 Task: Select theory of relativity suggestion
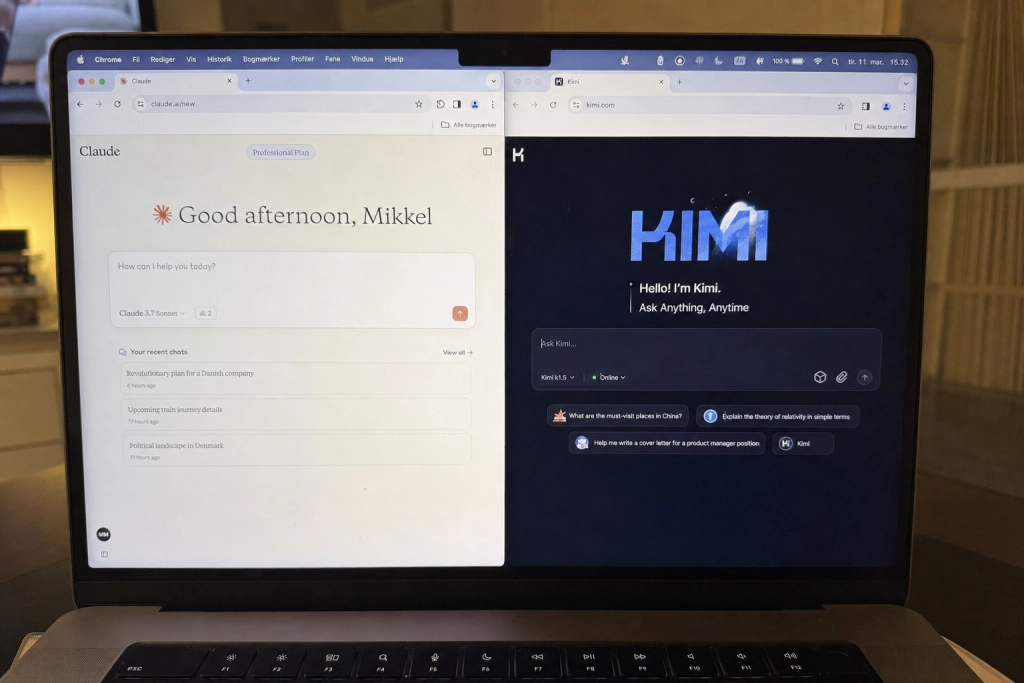pyautogui.click(x=778, y=417)
